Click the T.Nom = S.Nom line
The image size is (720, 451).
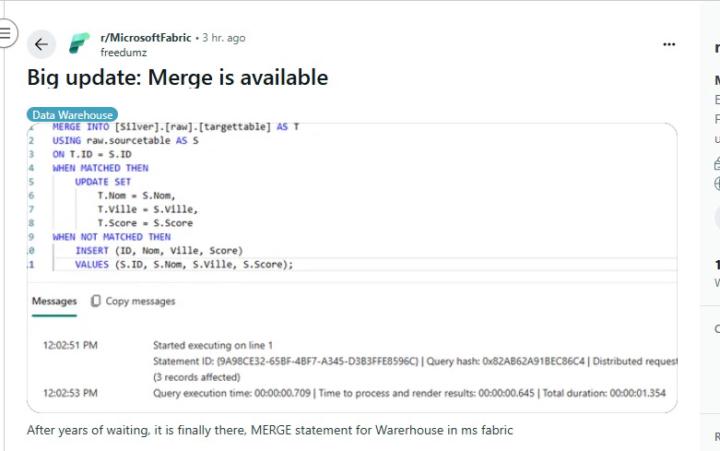(136, 196)
